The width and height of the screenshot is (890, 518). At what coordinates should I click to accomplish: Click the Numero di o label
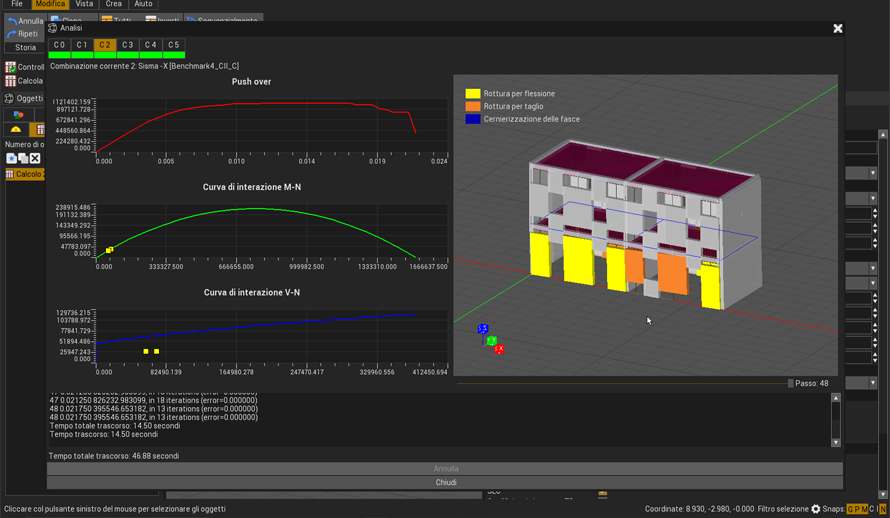tap(24, 144)
